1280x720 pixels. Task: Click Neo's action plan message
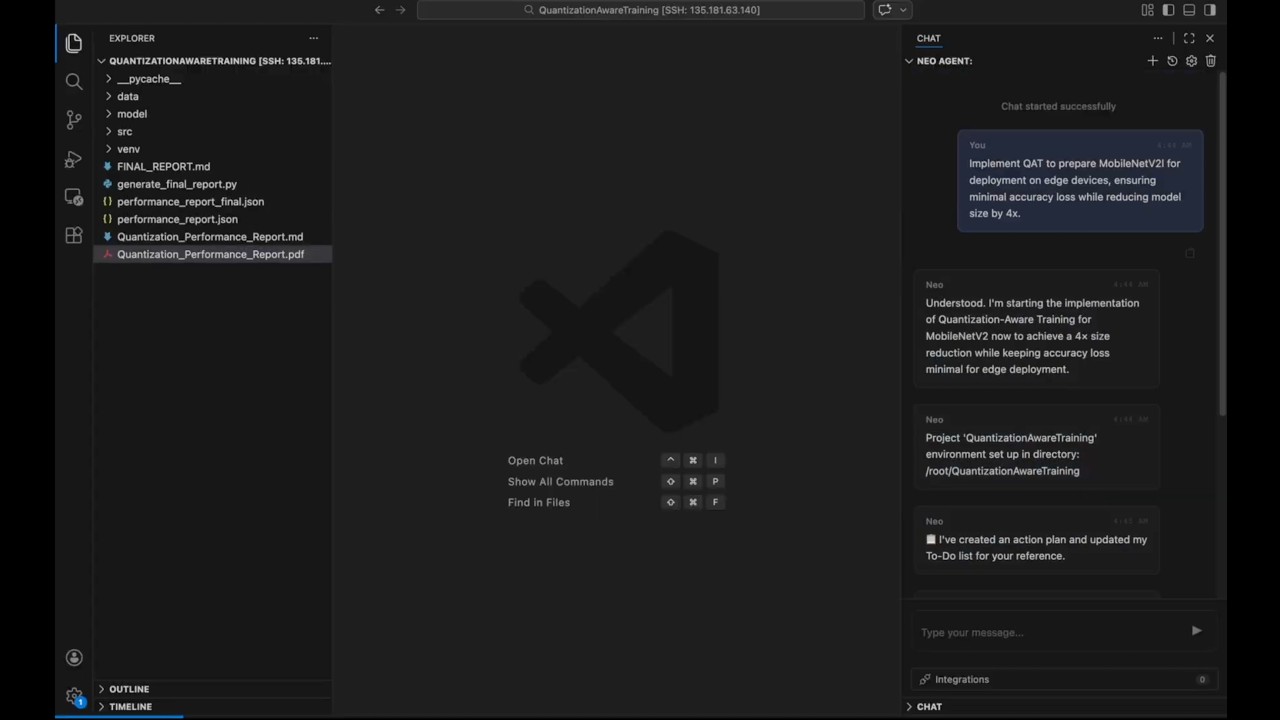(x=1036, y=541)
